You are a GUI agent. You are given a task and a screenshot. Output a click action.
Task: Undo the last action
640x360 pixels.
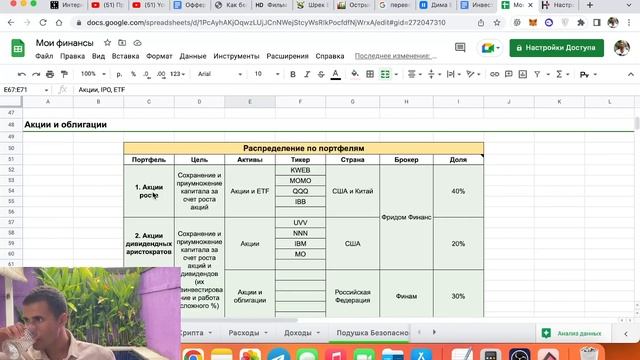click(x=22, y=74)
